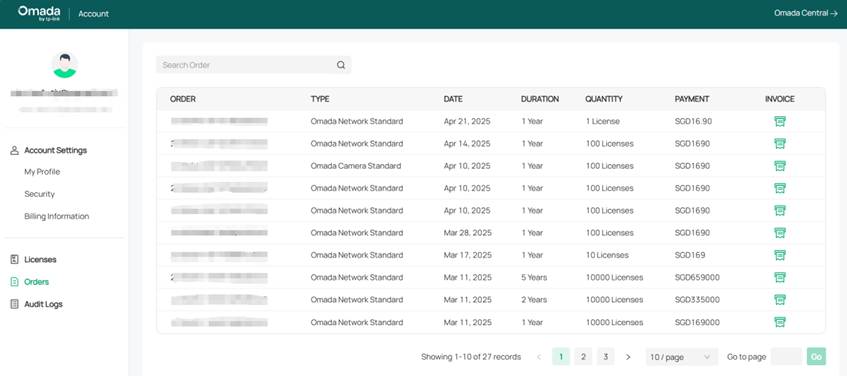Go to next page arrow
Viewport: 847px width, 376px height.
[x=628, y=357]
